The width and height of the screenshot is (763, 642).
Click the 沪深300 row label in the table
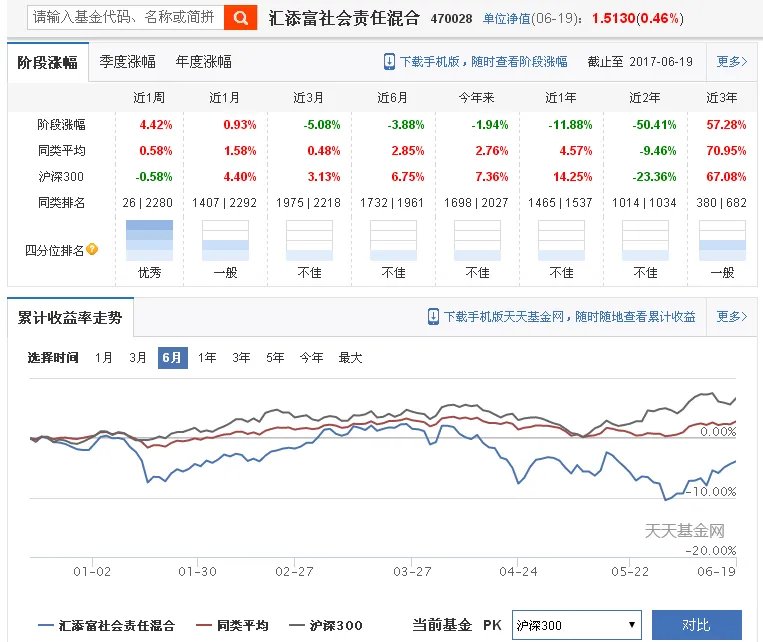[61, 176]
